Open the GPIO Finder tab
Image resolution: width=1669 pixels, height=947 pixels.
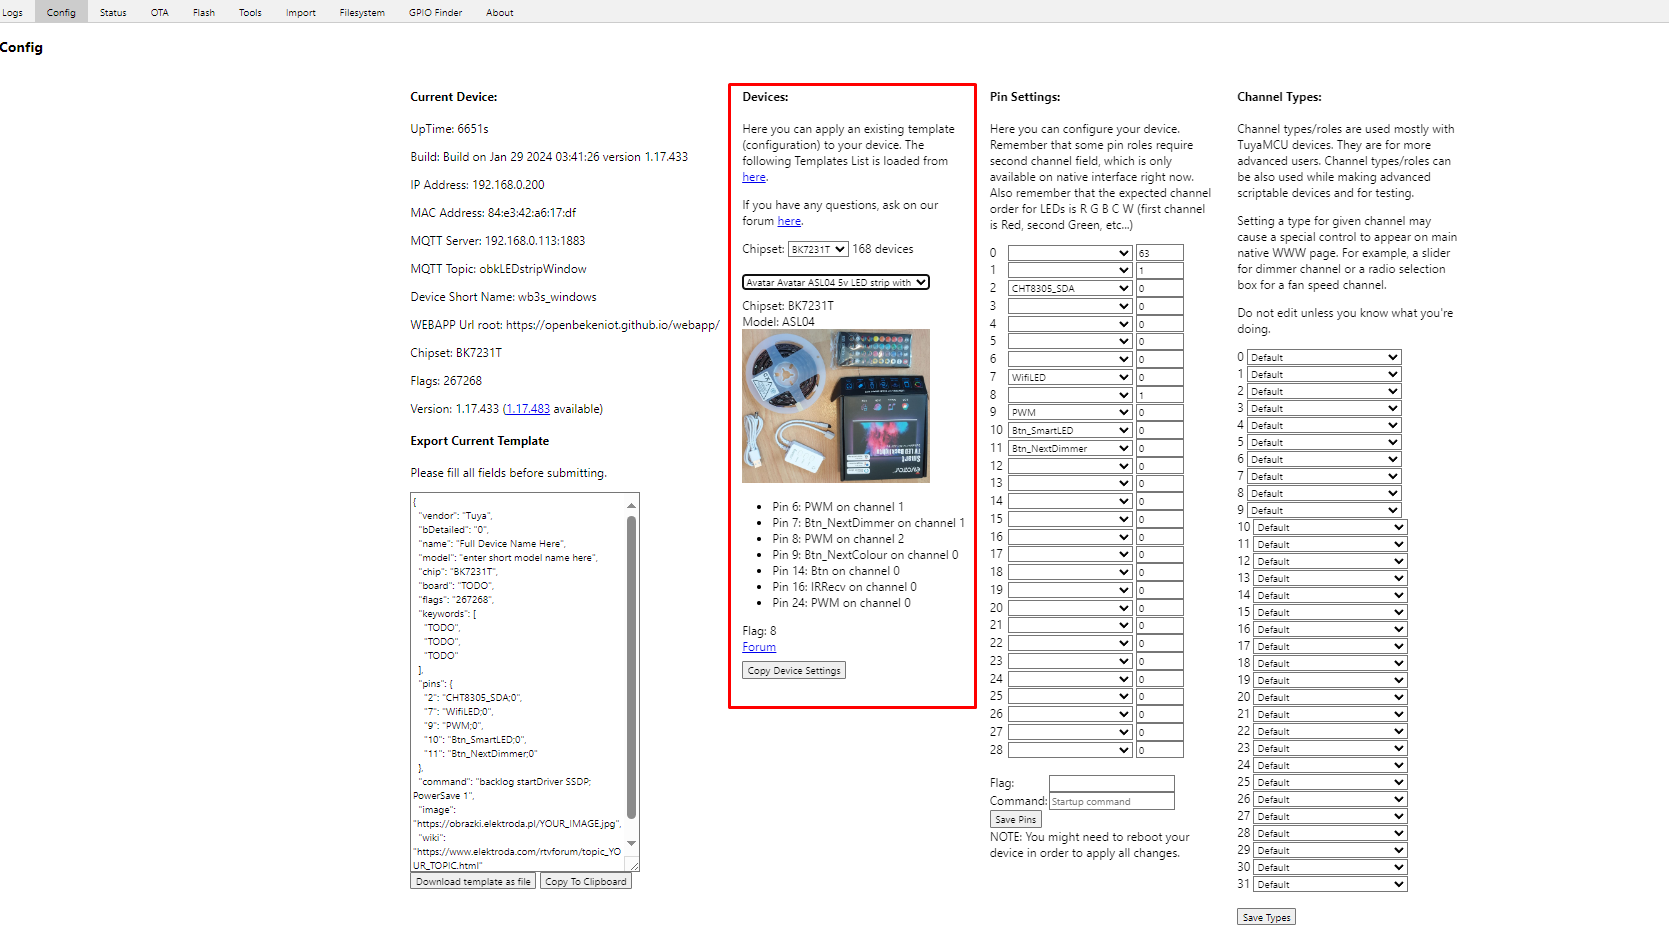(435, 12)
